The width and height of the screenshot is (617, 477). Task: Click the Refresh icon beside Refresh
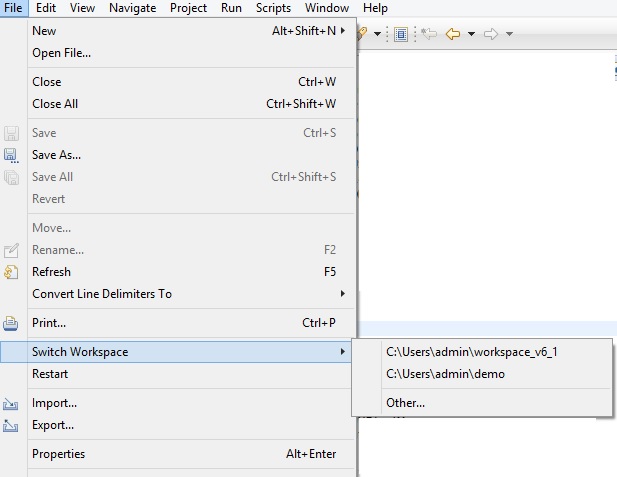pos(11,272)
